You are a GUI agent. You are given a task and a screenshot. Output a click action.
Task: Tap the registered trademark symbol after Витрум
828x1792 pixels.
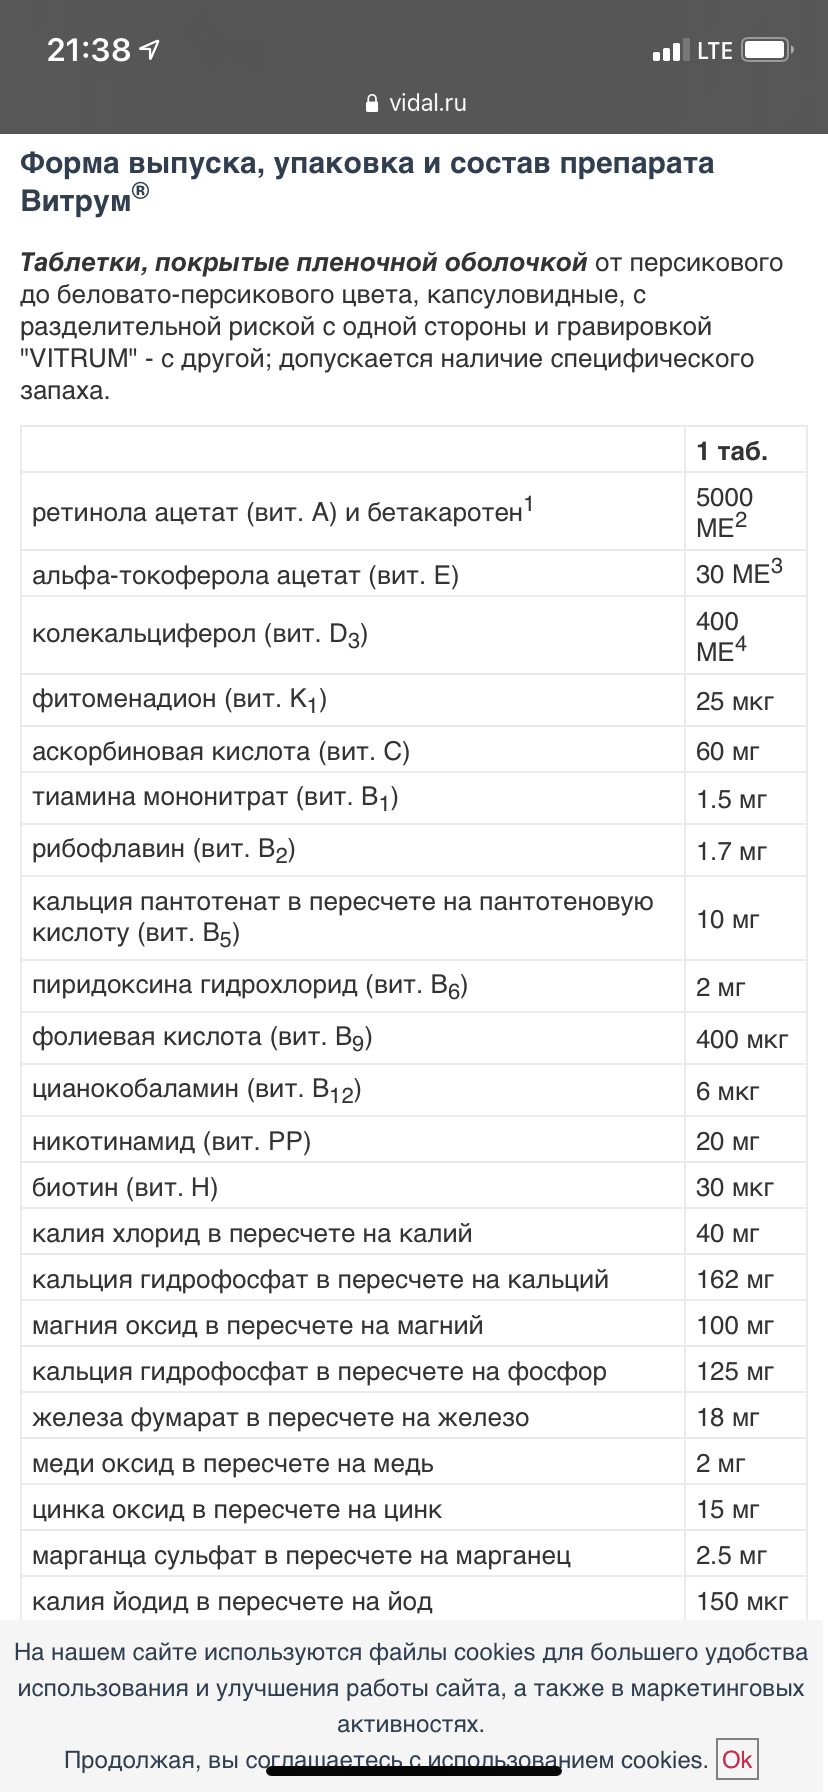pos(141,190)
